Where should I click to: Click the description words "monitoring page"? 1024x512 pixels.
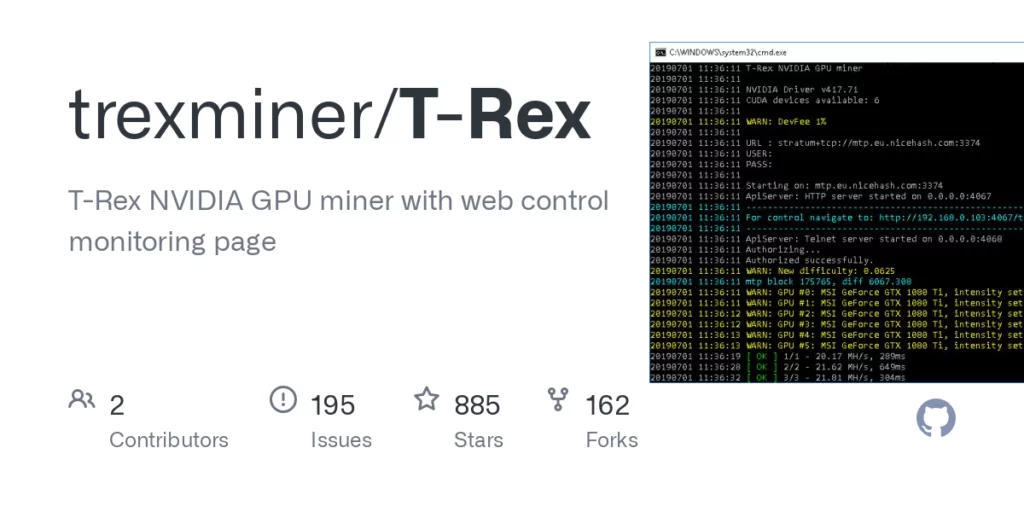[172, 242]
